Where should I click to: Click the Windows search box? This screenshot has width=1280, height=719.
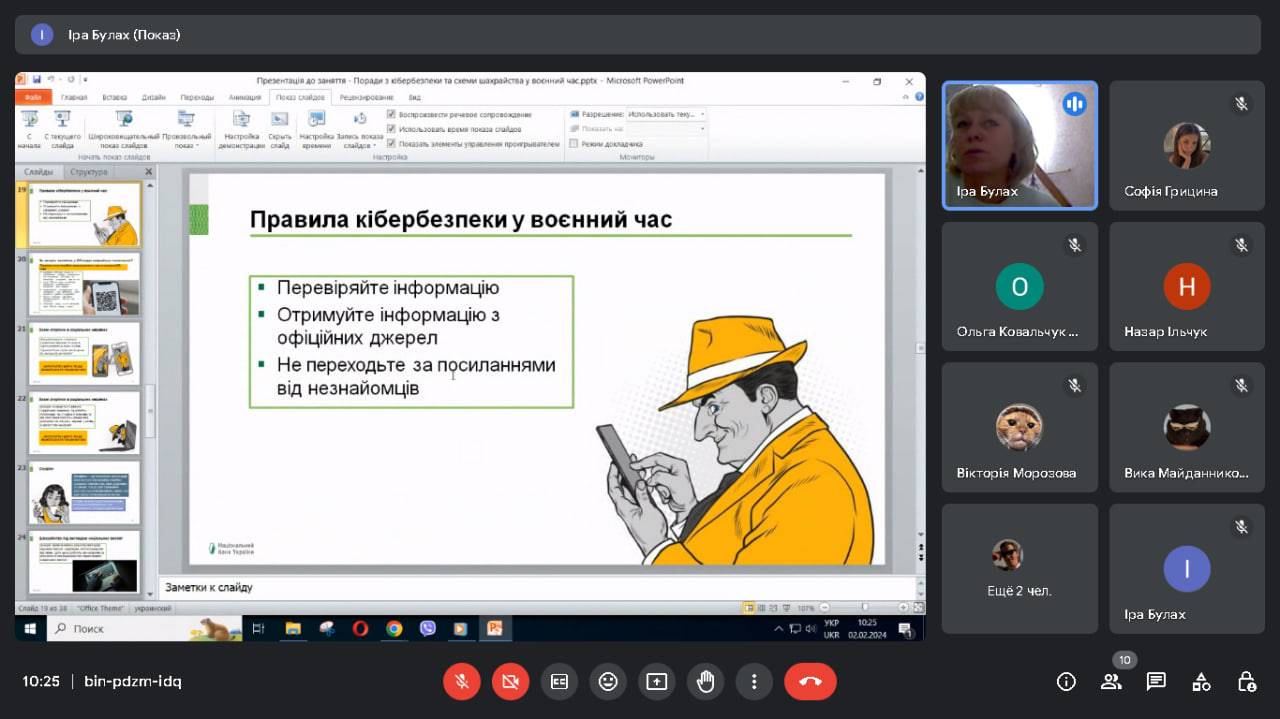click(145, 629)
